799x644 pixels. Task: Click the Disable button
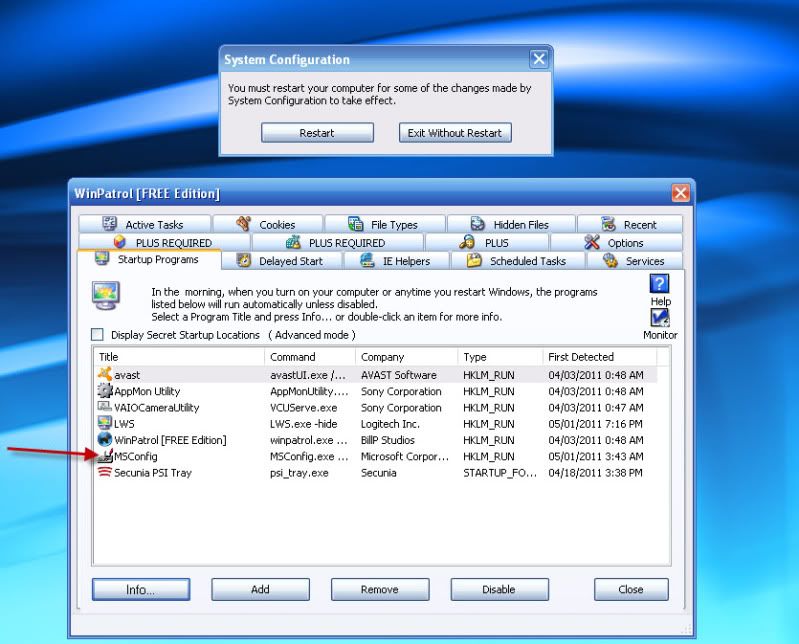pyautogui.click(x=499, y=589)
